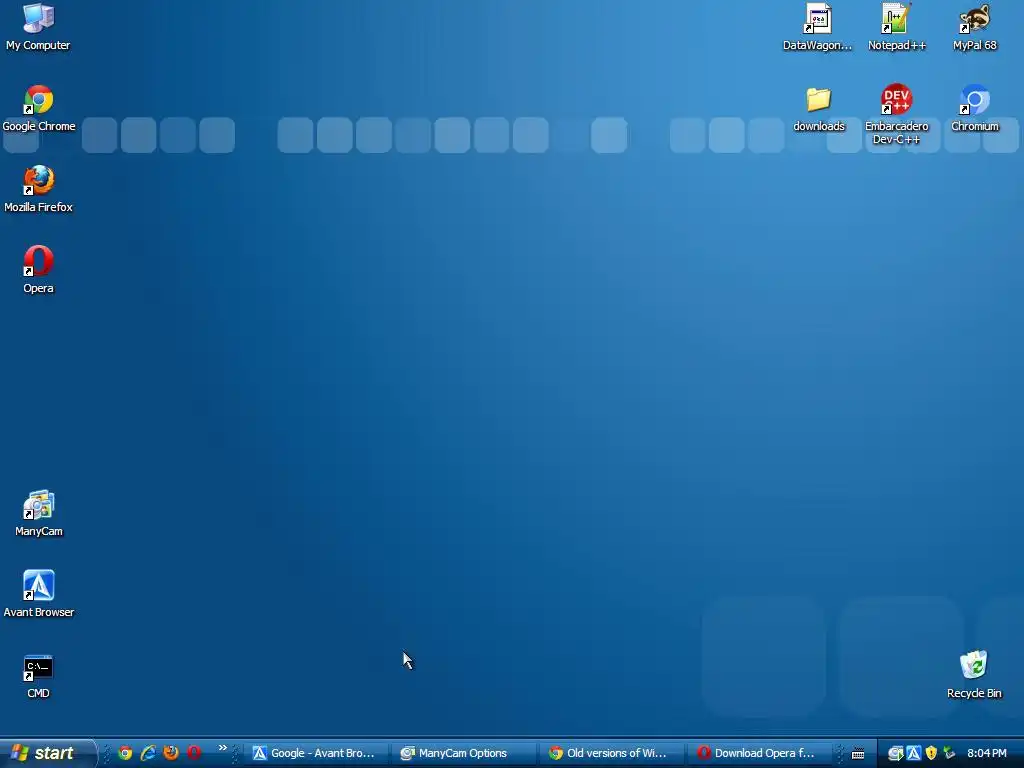The width and height of the screenshot is (1024, 768).
Task: Launch Firefox from Quick Launch bar
Action: pos(171,753)
